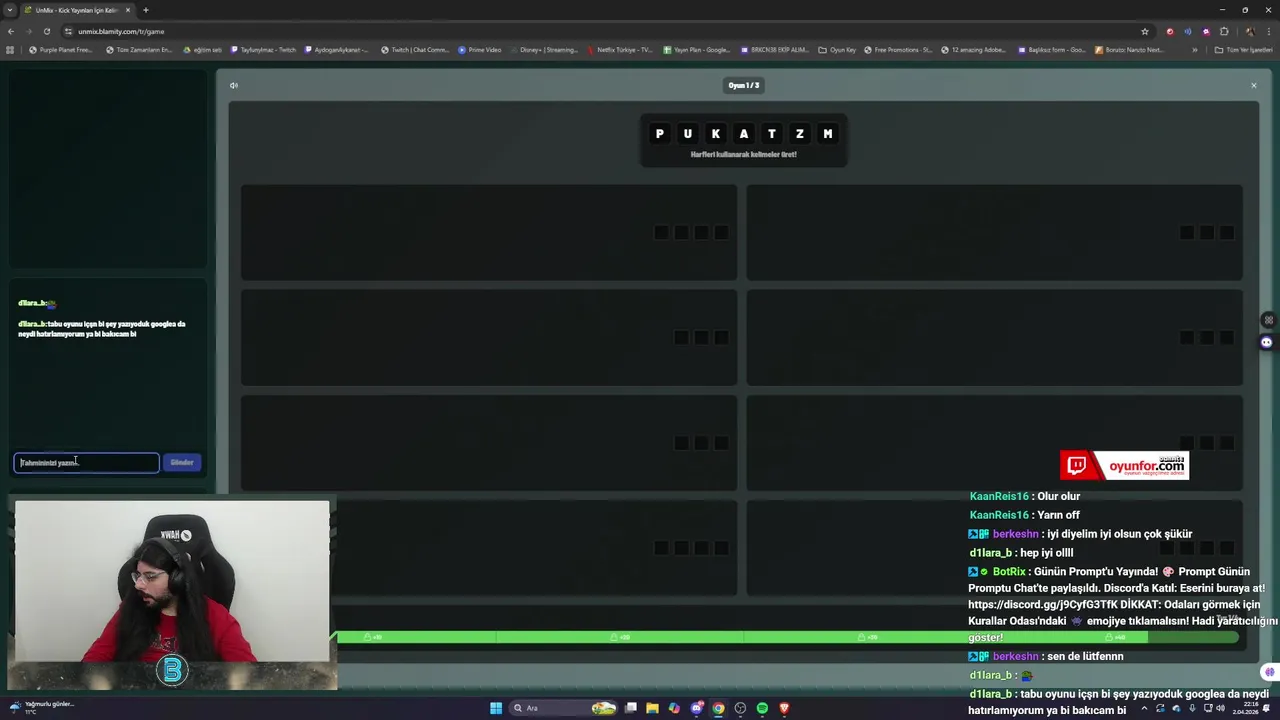Image resolution: width=1280 pixels, height=720 pixels.
Task: Open the browser Extensions puzzle icon
Action: (x=1224, y=31)
